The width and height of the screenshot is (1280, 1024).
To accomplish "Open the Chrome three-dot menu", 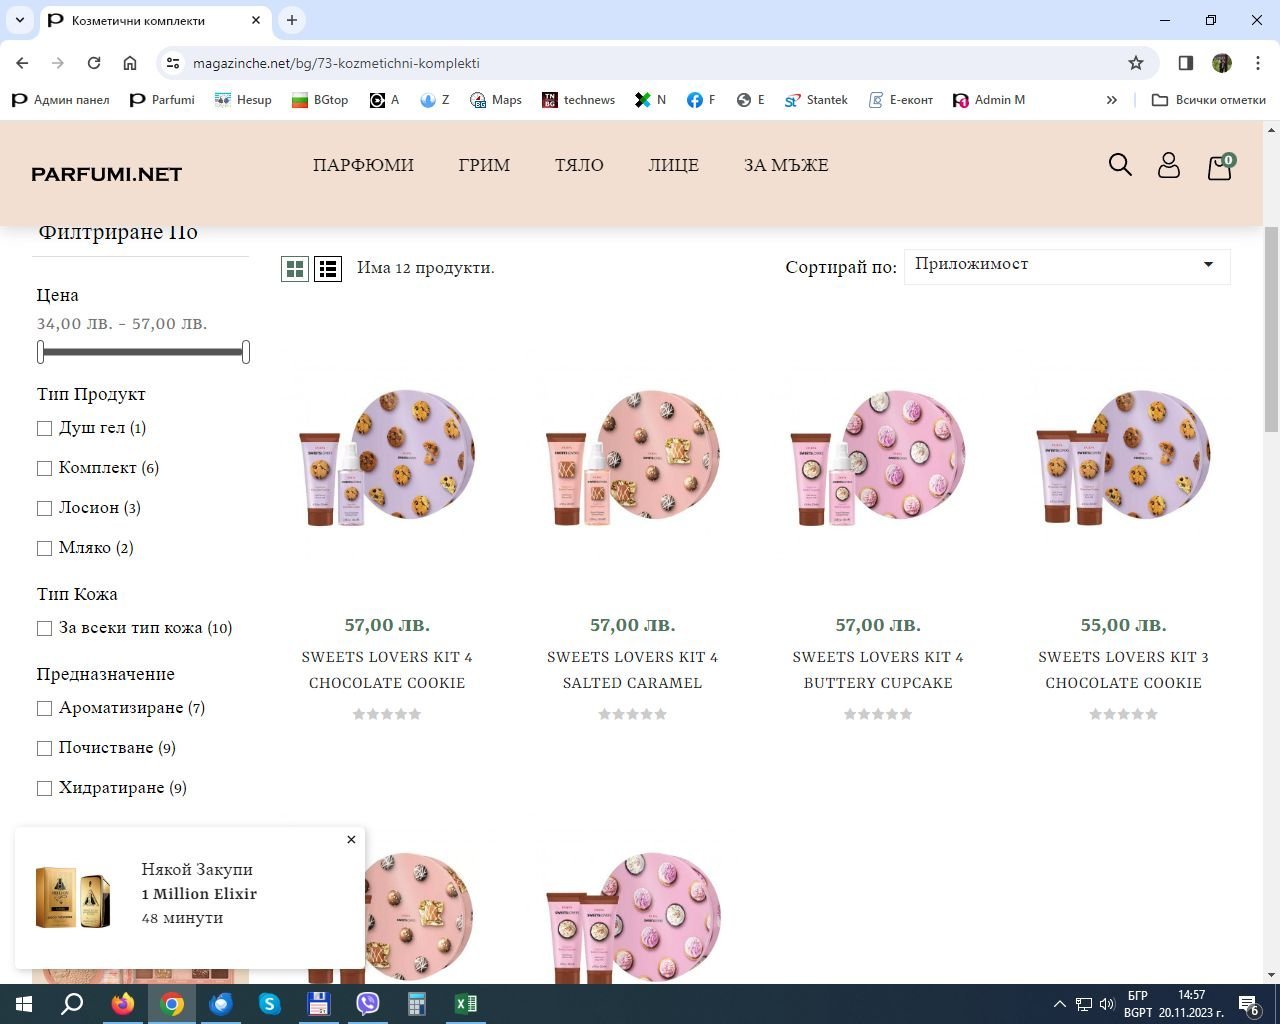I will click(1258, 63).
